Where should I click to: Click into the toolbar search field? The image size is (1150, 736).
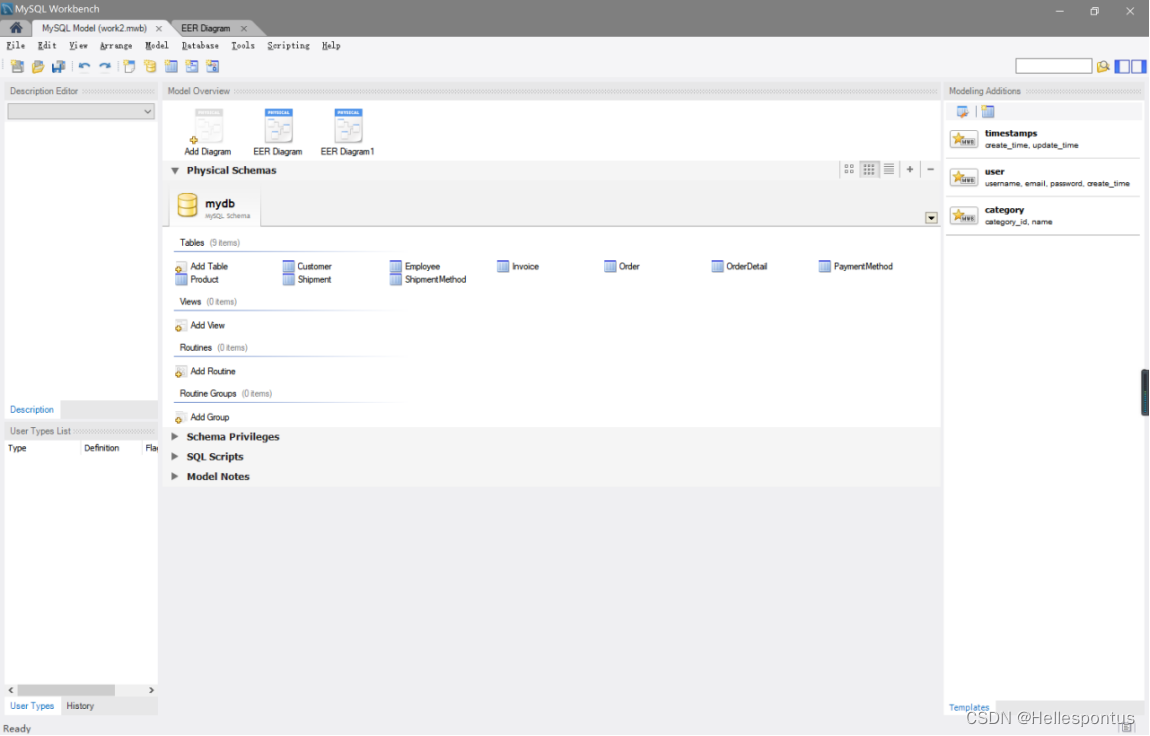click(x=1053, y=66)
